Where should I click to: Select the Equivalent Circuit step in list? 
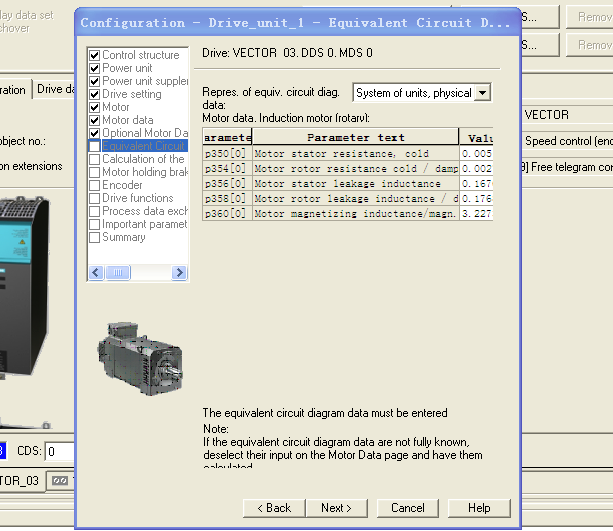point(143,146)
